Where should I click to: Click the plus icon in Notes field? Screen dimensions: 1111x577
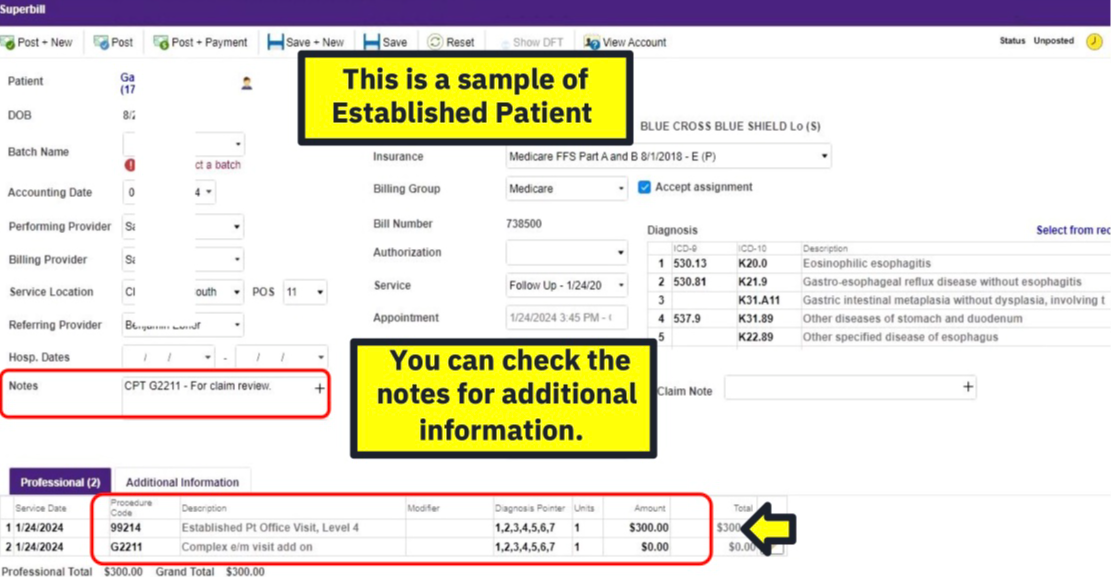[320, 388]
